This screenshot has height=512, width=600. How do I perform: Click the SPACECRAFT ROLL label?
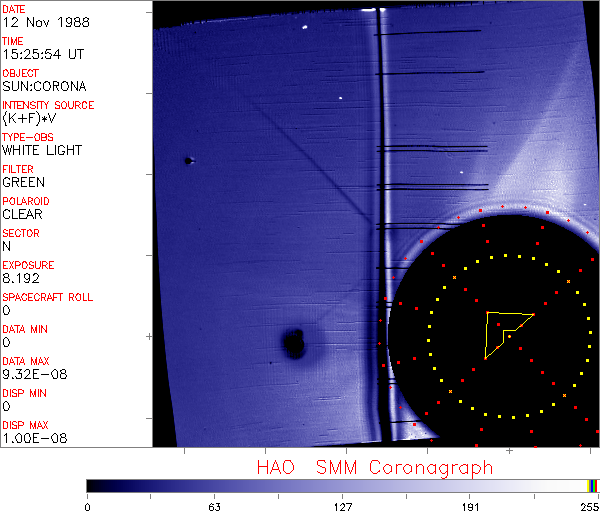click(x=48, y=297)
